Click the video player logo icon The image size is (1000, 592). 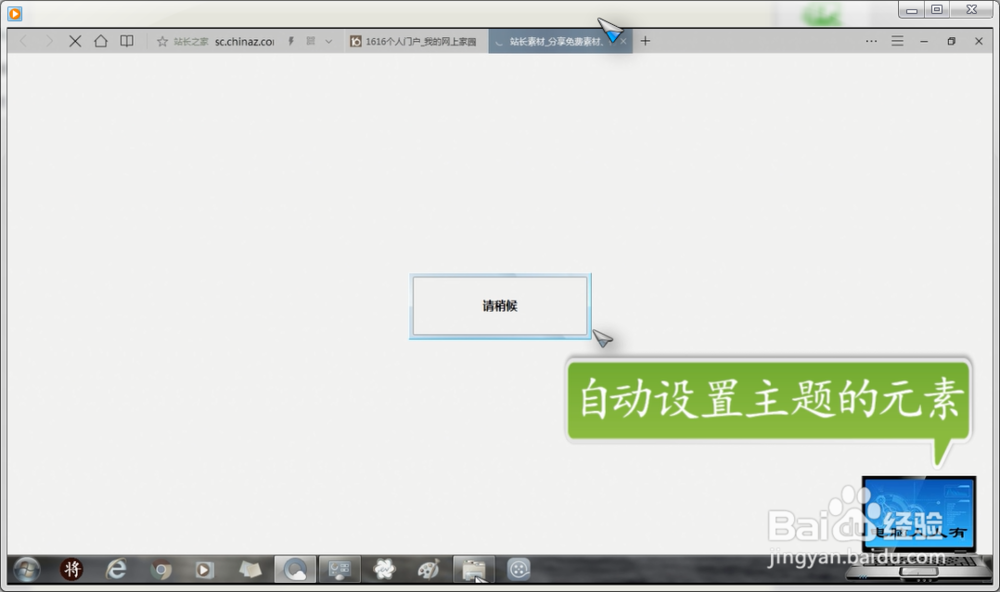point(15,13)
